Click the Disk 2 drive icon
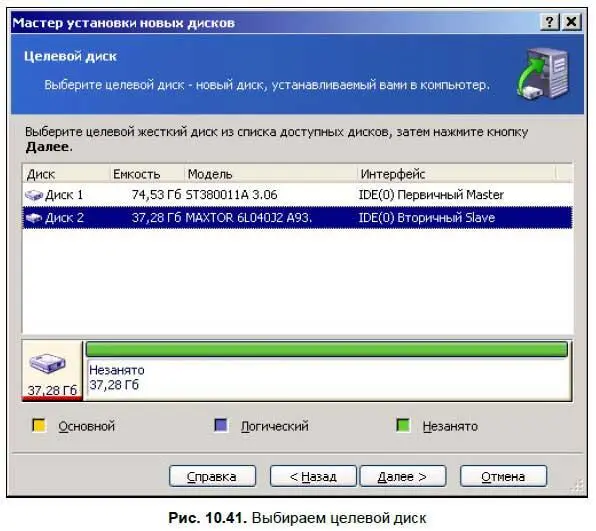 click(34, 218)
